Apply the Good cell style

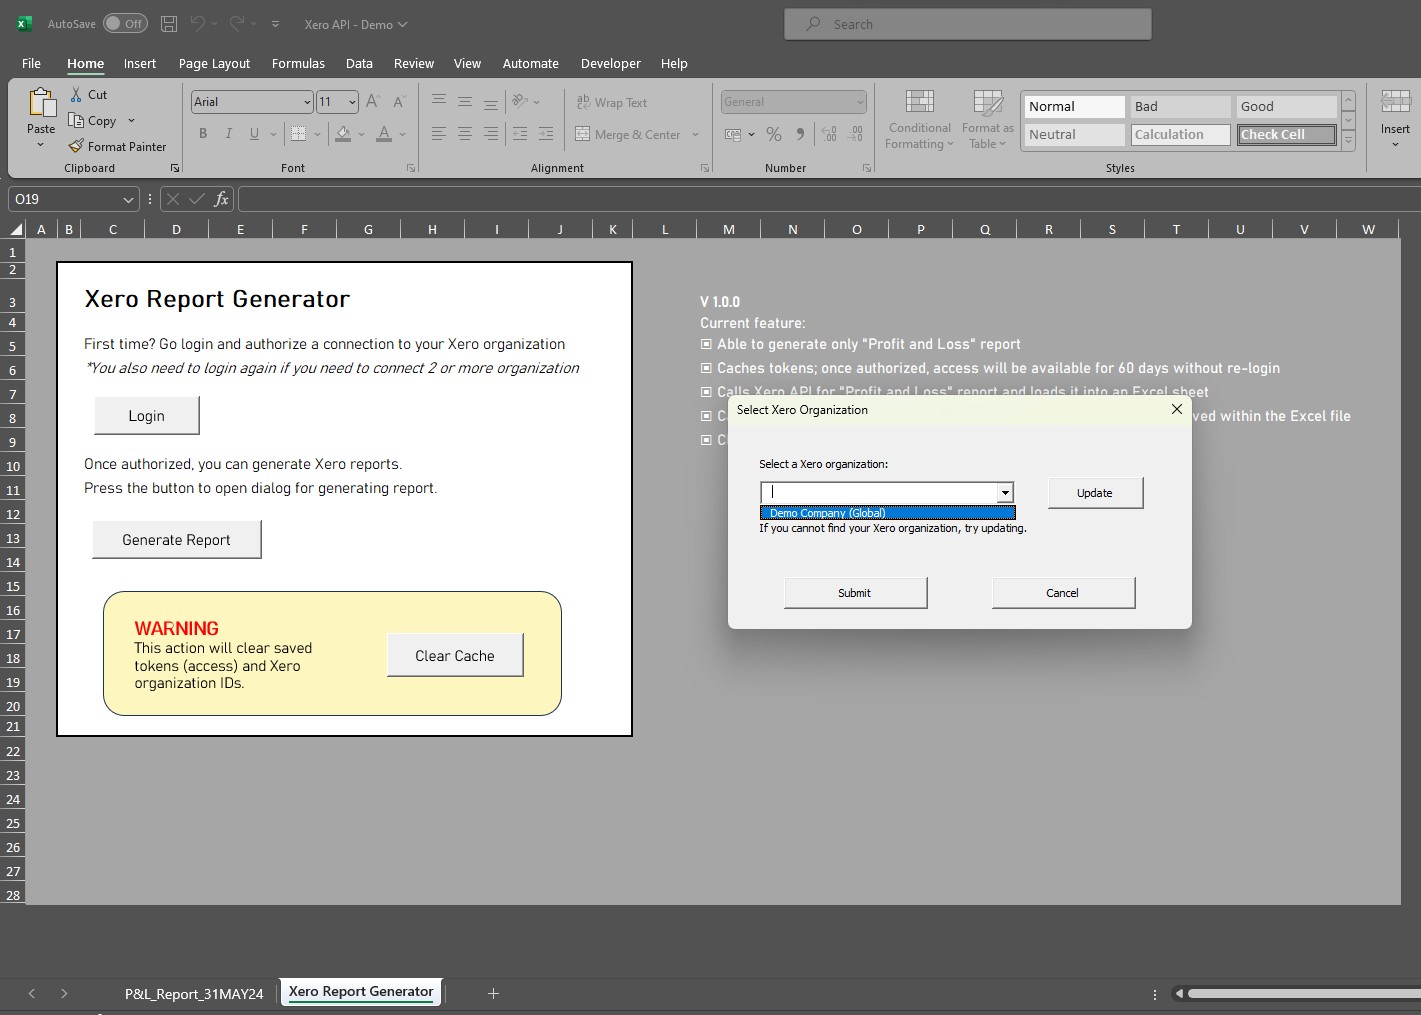click(1286, 106)
